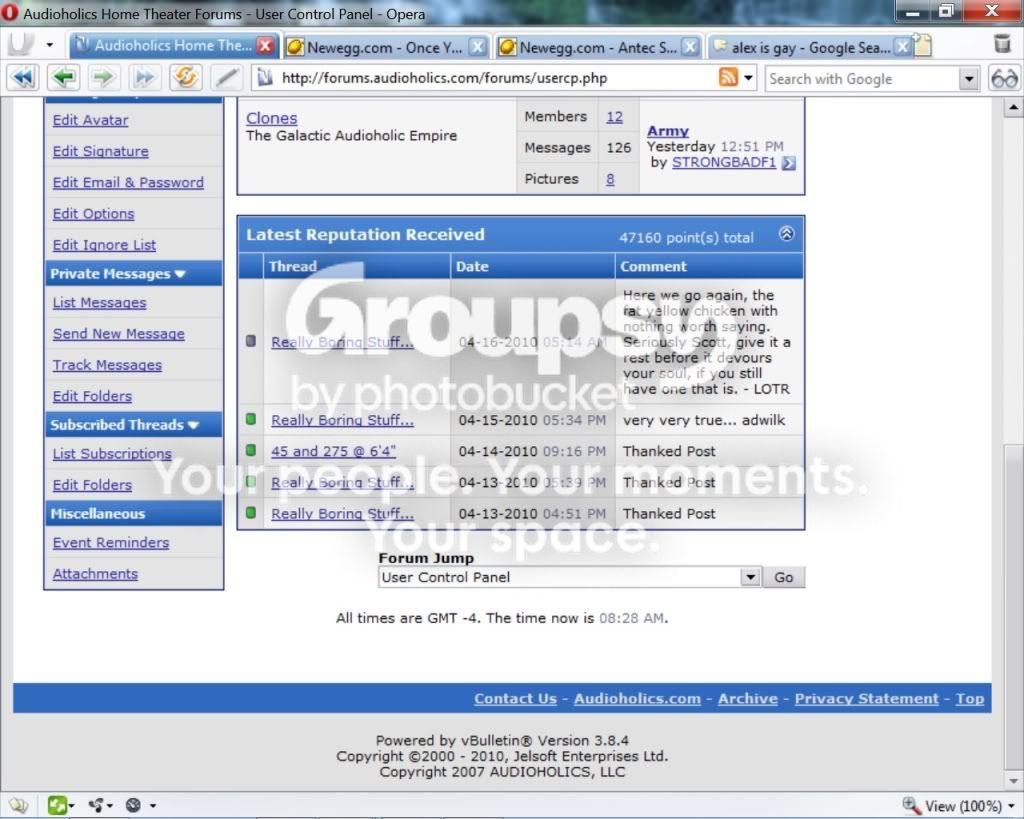Viewport: 1024px width, 819px height.
Task: Click the vertical scrollbar up arrow
Action: coord(1013,106)
